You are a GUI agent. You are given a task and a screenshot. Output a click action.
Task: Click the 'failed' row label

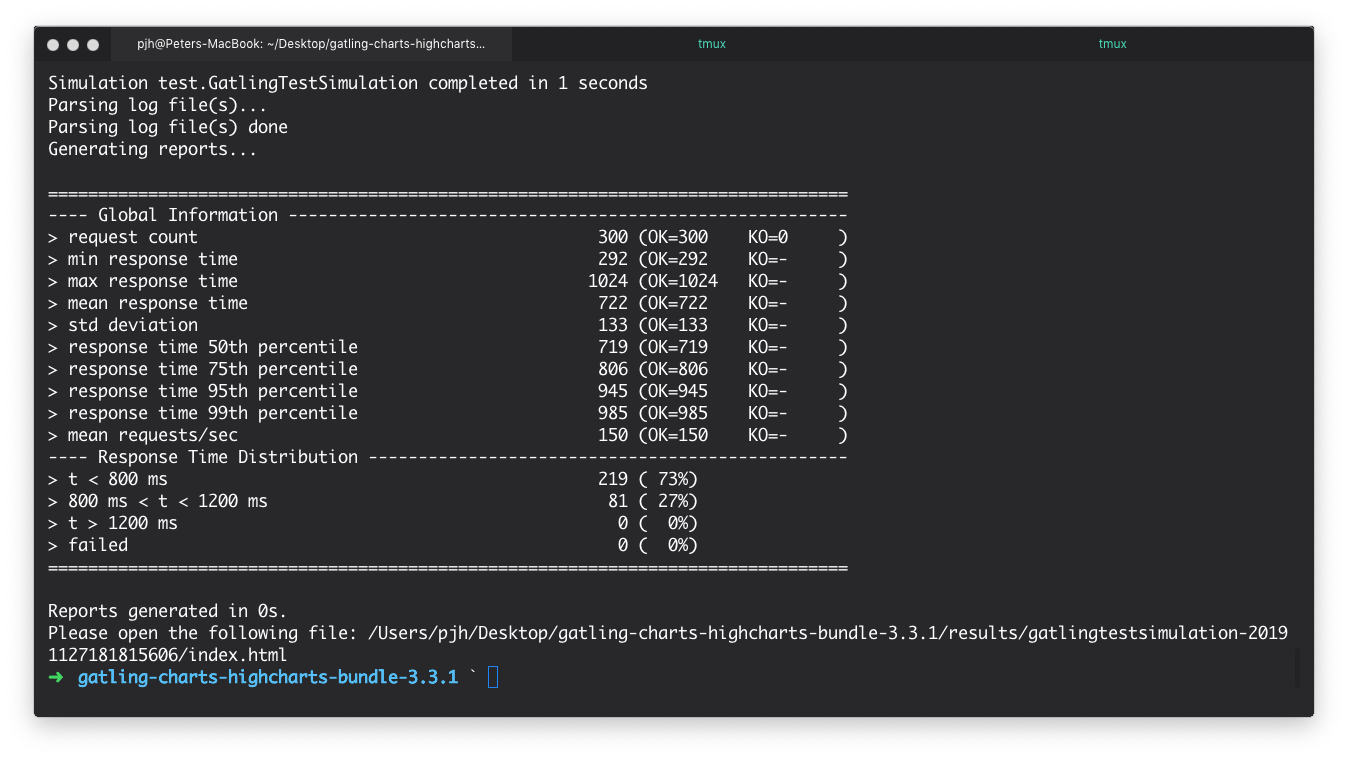tap(98, 545)
